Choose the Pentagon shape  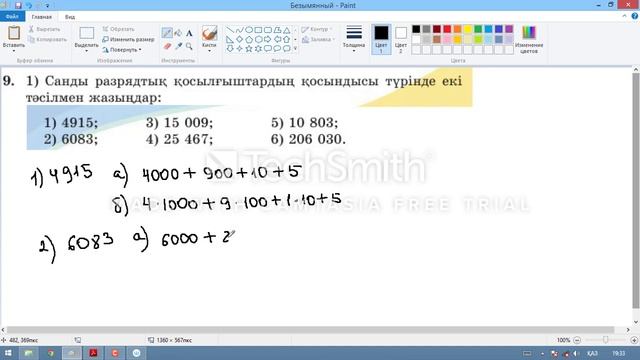coord(249,40)
